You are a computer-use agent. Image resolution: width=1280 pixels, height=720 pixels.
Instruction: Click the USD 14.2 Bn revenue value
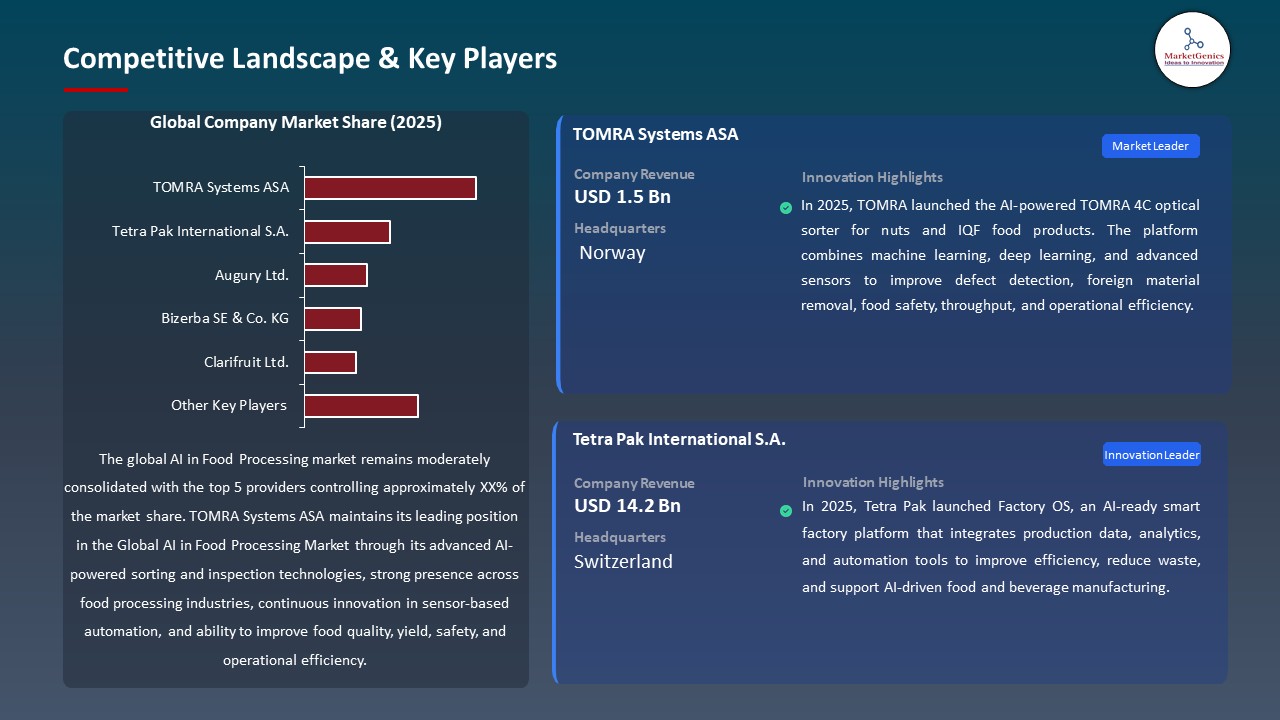pyautogui.click(x=627, y=506)
